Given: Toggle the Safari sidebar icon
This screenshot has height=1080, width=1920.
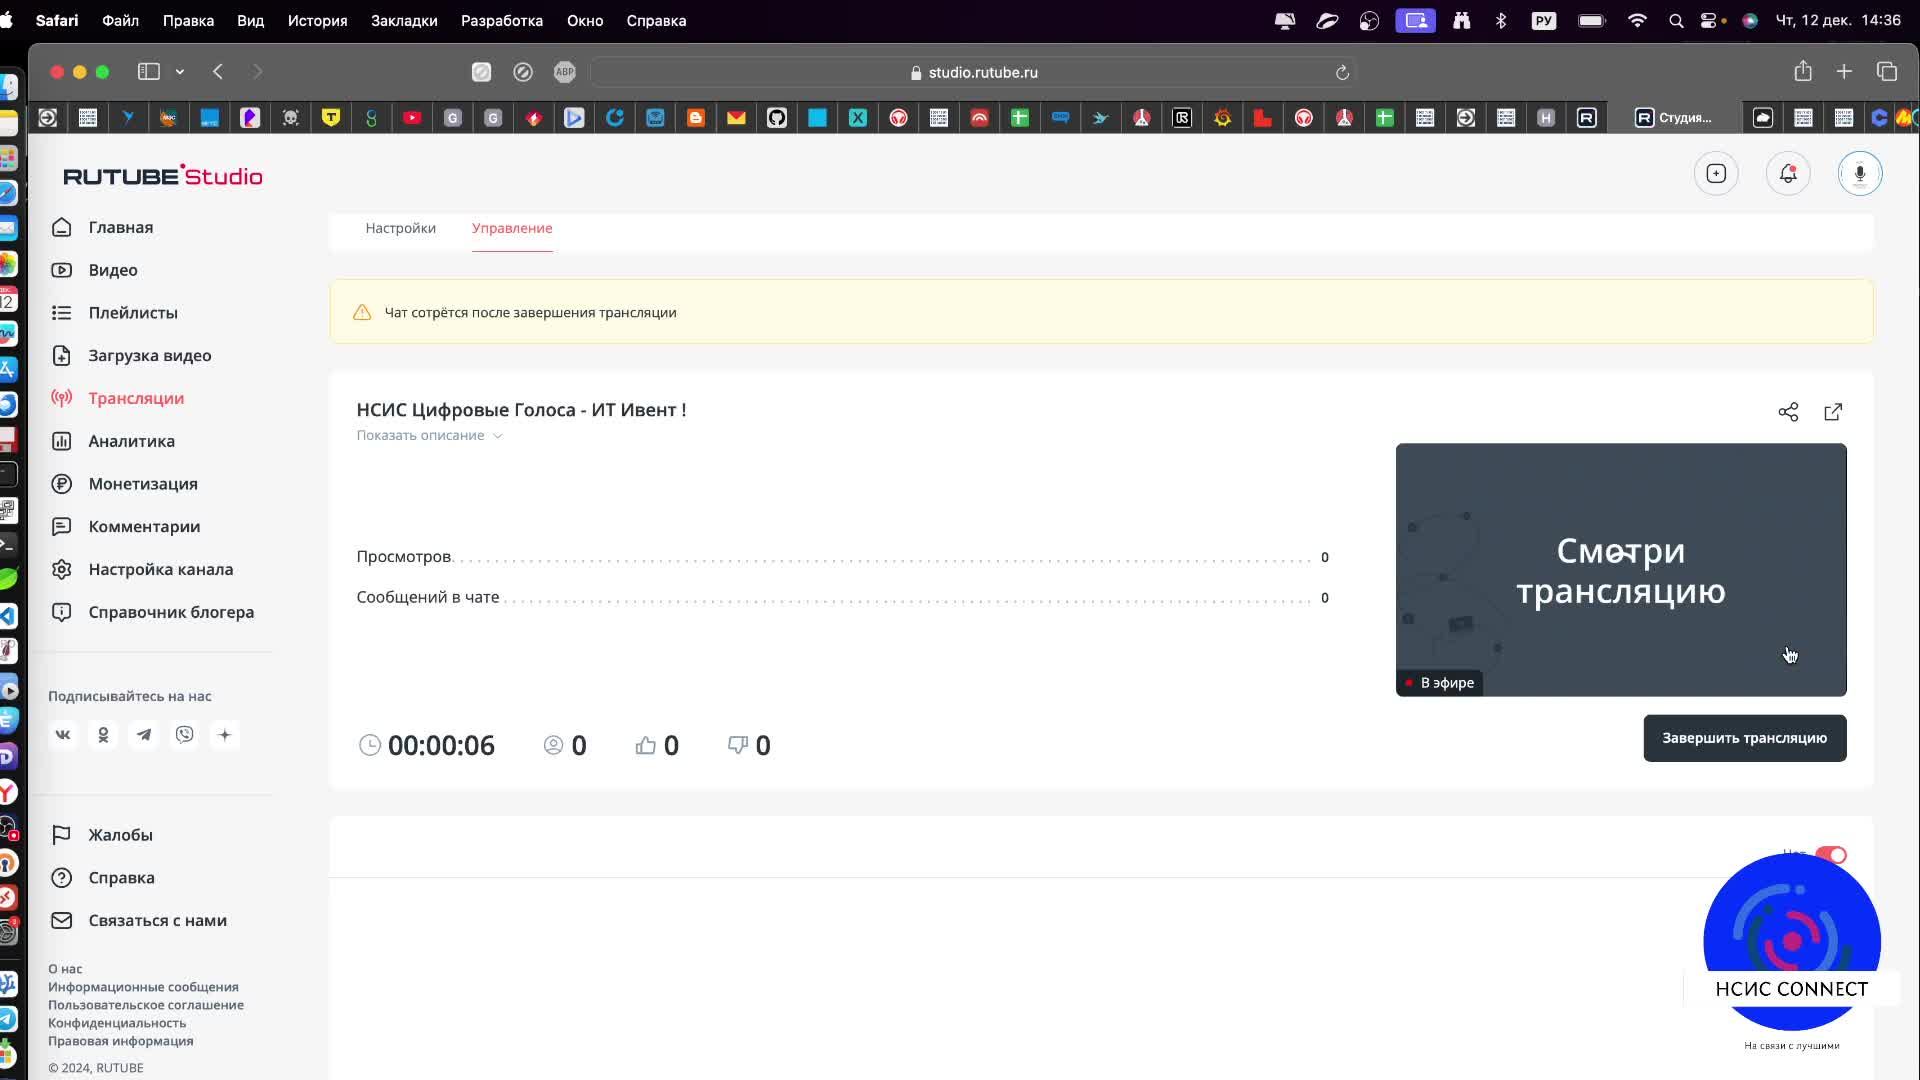Looking at the screenshot, I should click(x=149, y=72).
